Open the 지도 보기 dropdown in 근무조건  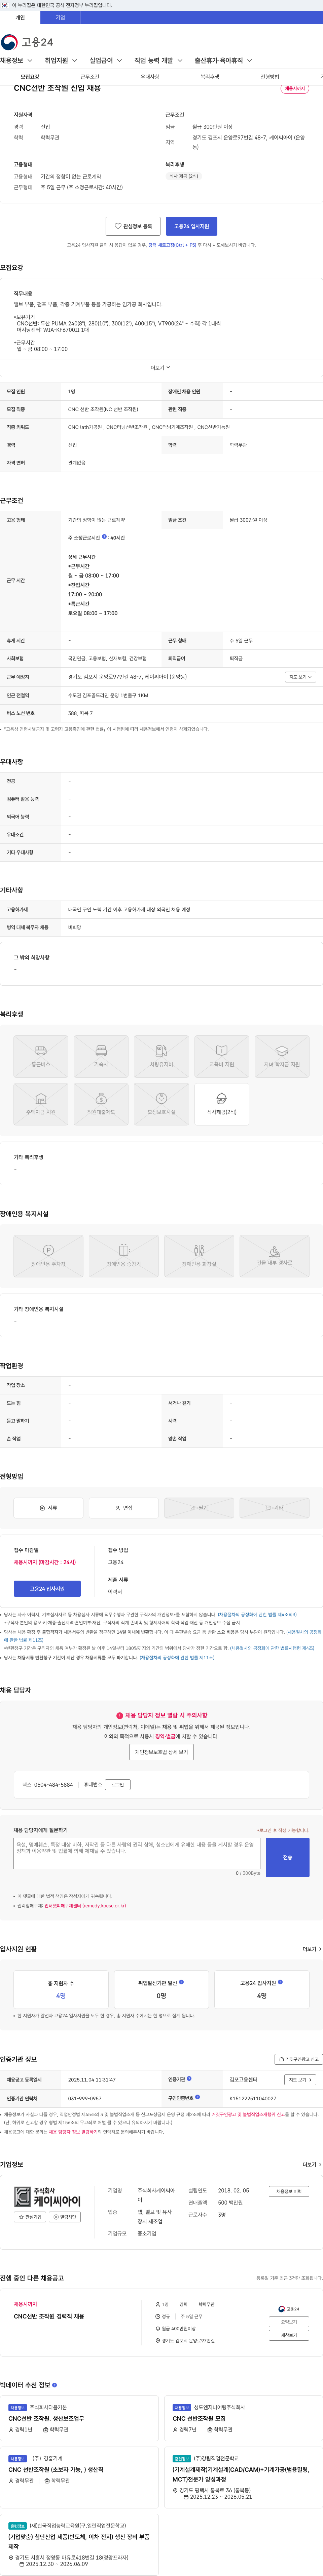point(300,677)
